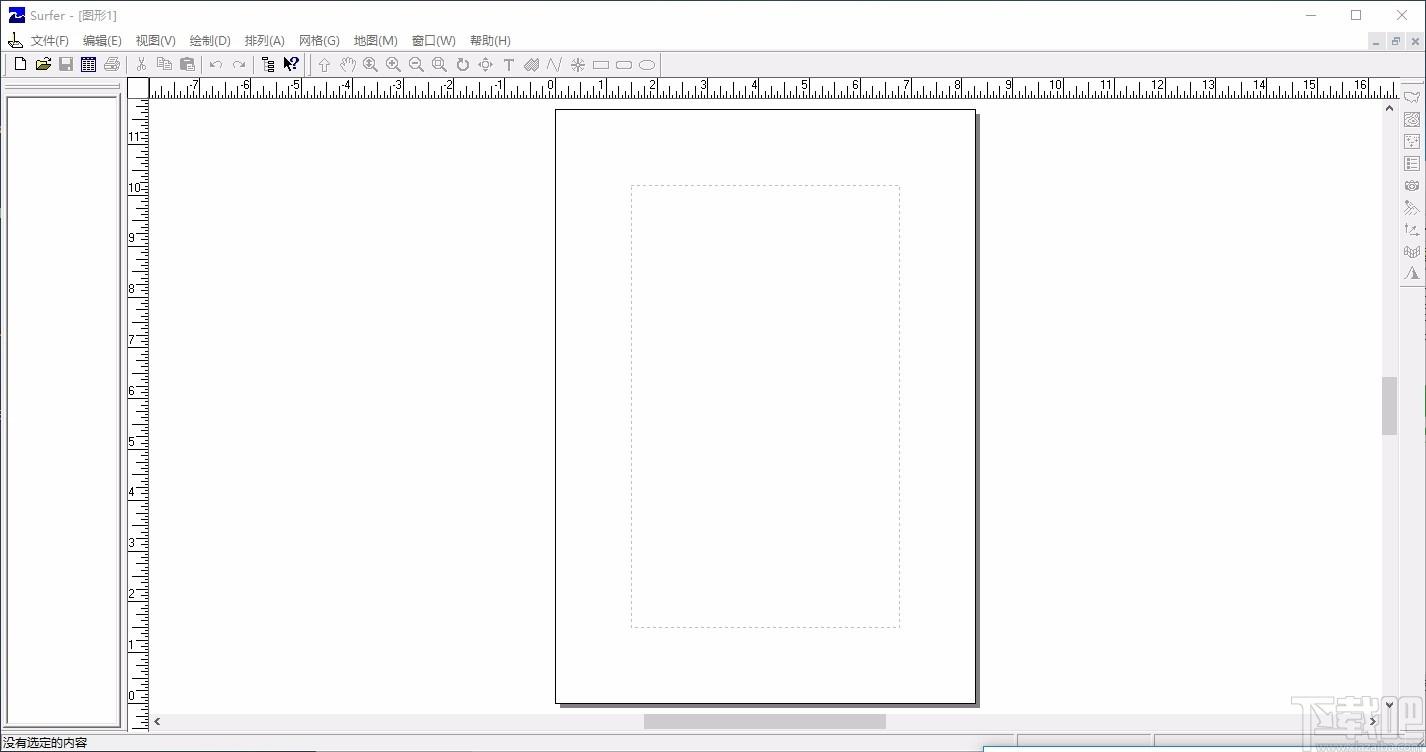Create a shaded relief map icon

coord(1412,207)
